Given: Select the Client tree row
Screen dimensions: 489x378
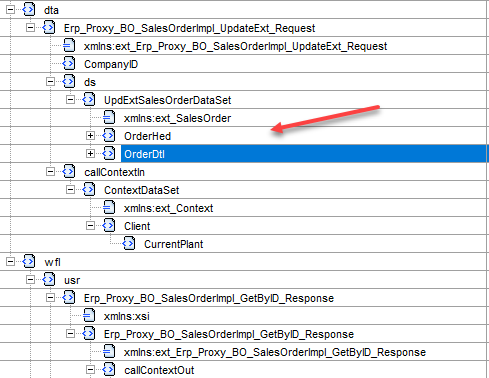Looking at the screenshot, I should coord(244,226).
